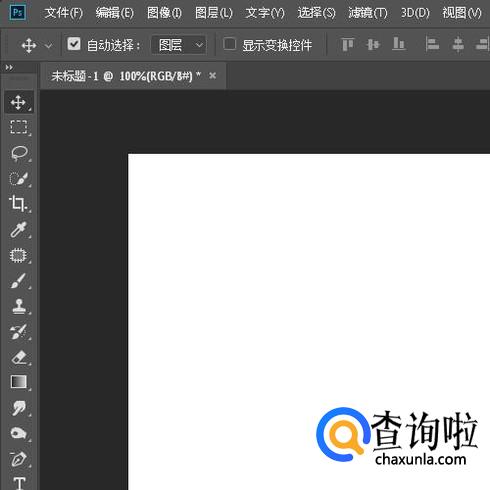Click the align top edges button
Viewport: 490px width, 490px height.
pos(347,44)
